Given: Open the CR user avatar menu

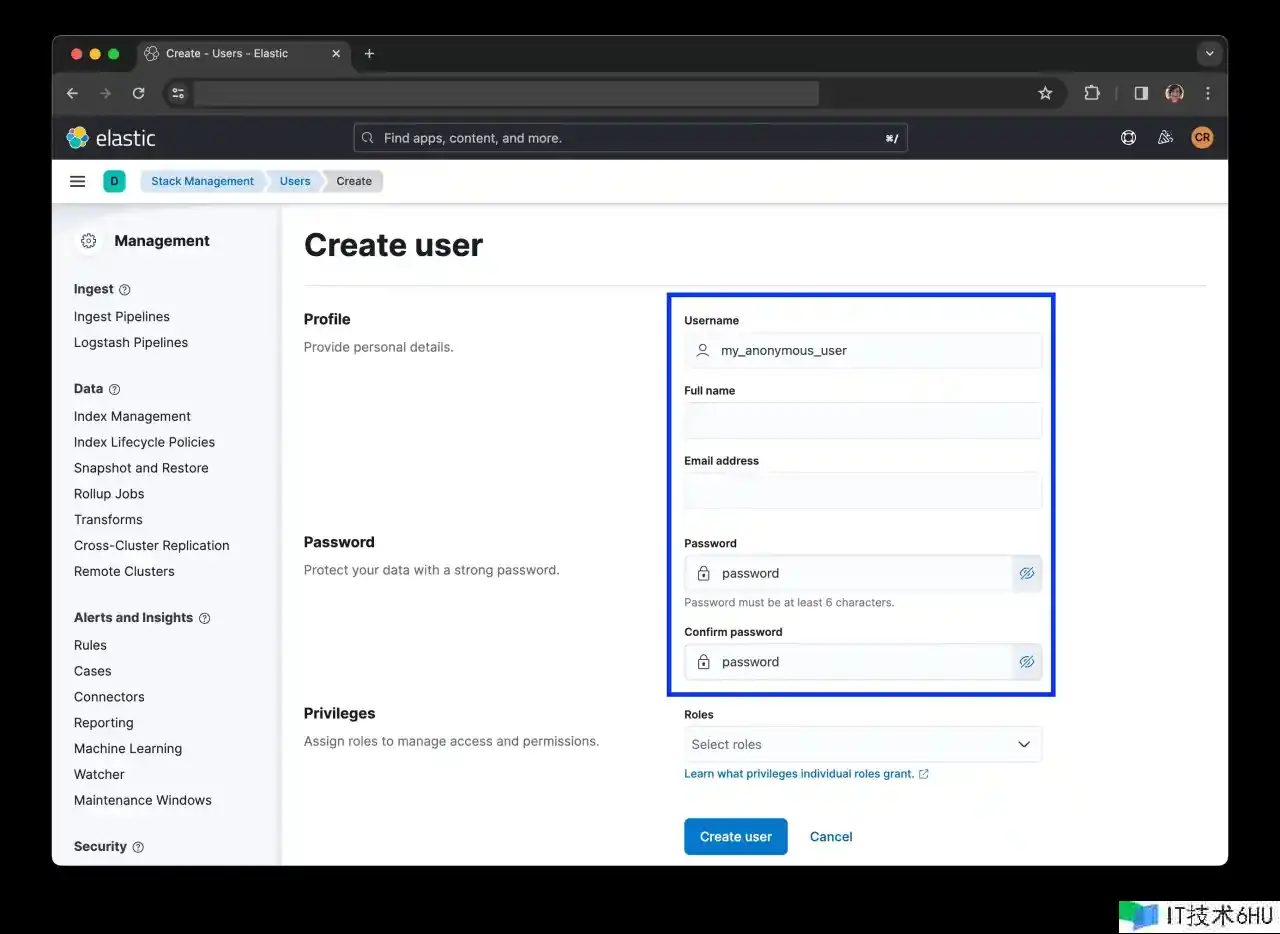Looking at the screenshot, I should 1202,138.
